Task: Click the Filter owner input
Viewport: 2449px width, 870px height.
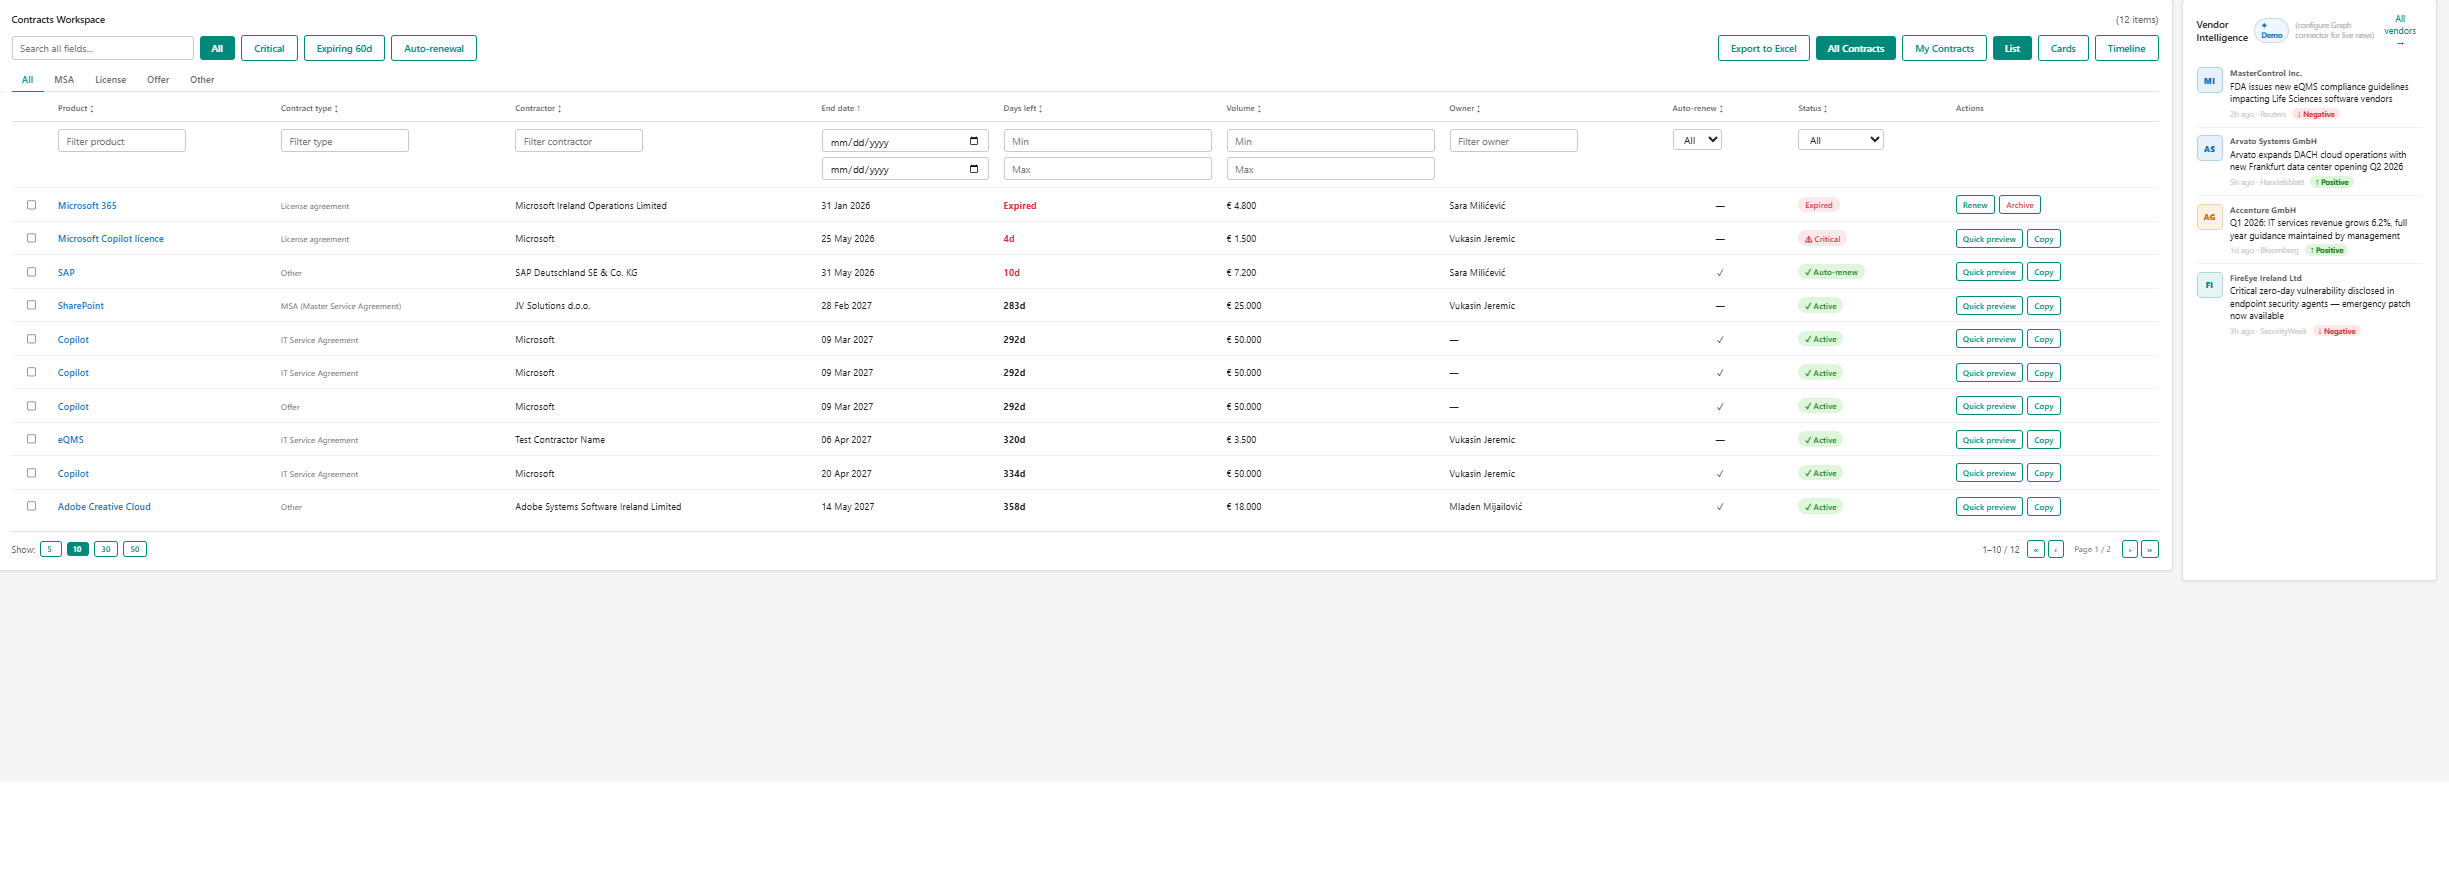Action: pos(1513,141)
